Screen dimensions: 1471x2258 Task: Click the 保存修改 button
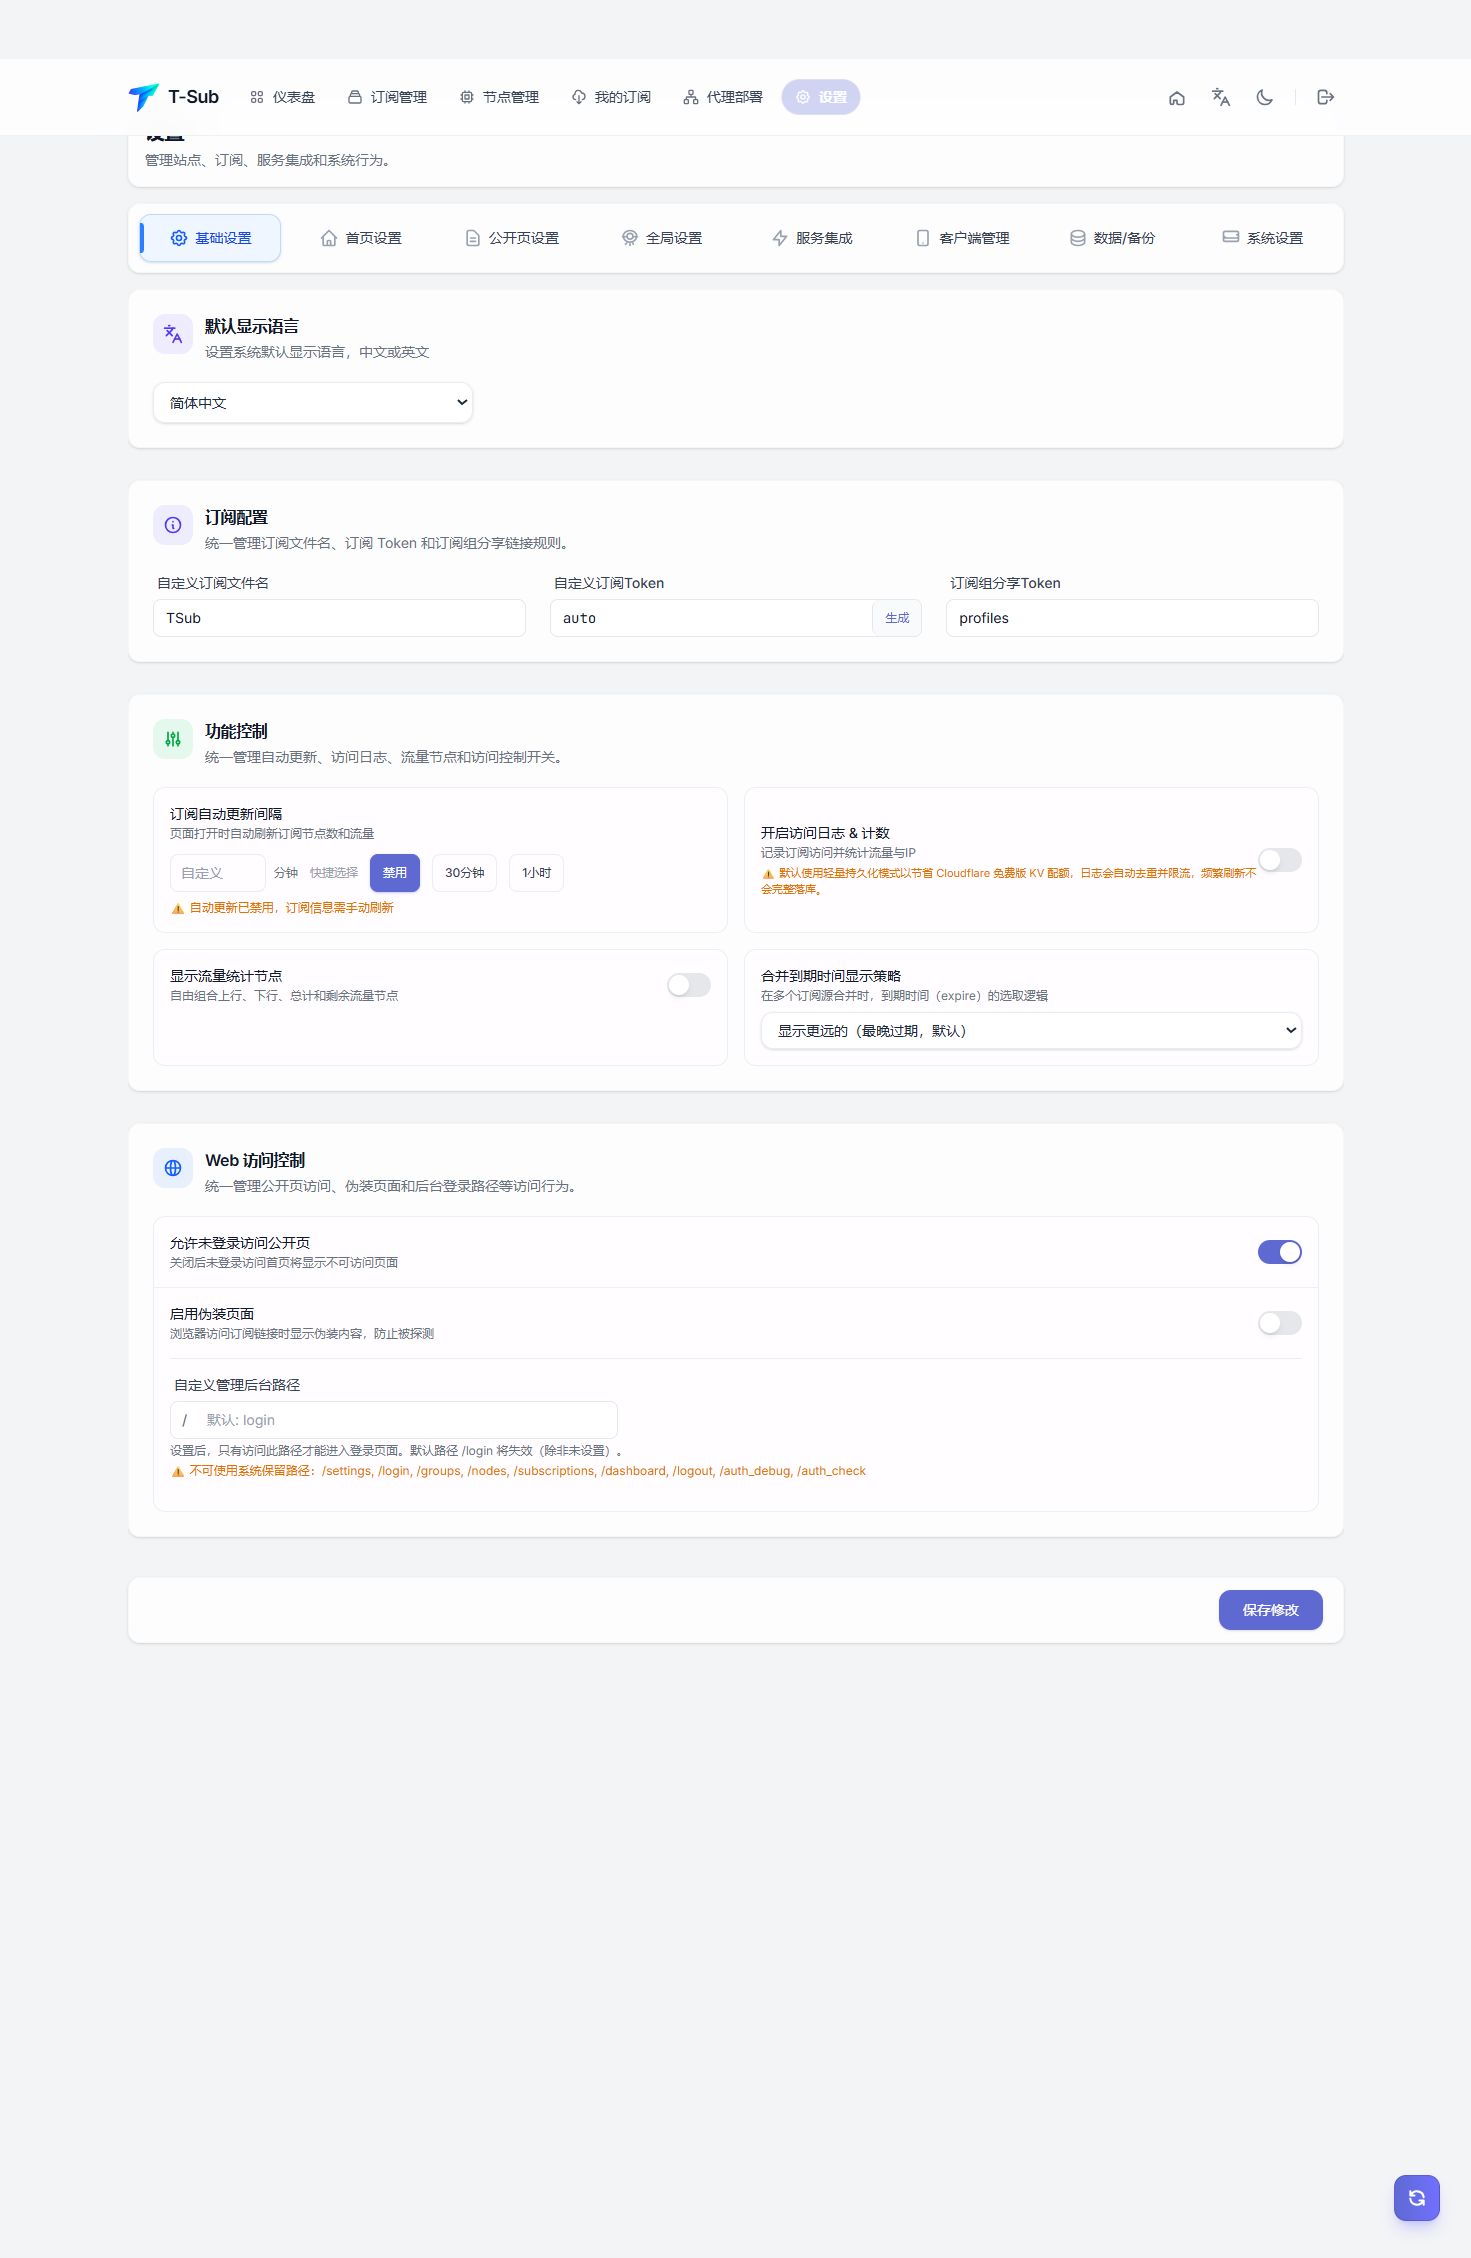[x=1270, y=1610]
